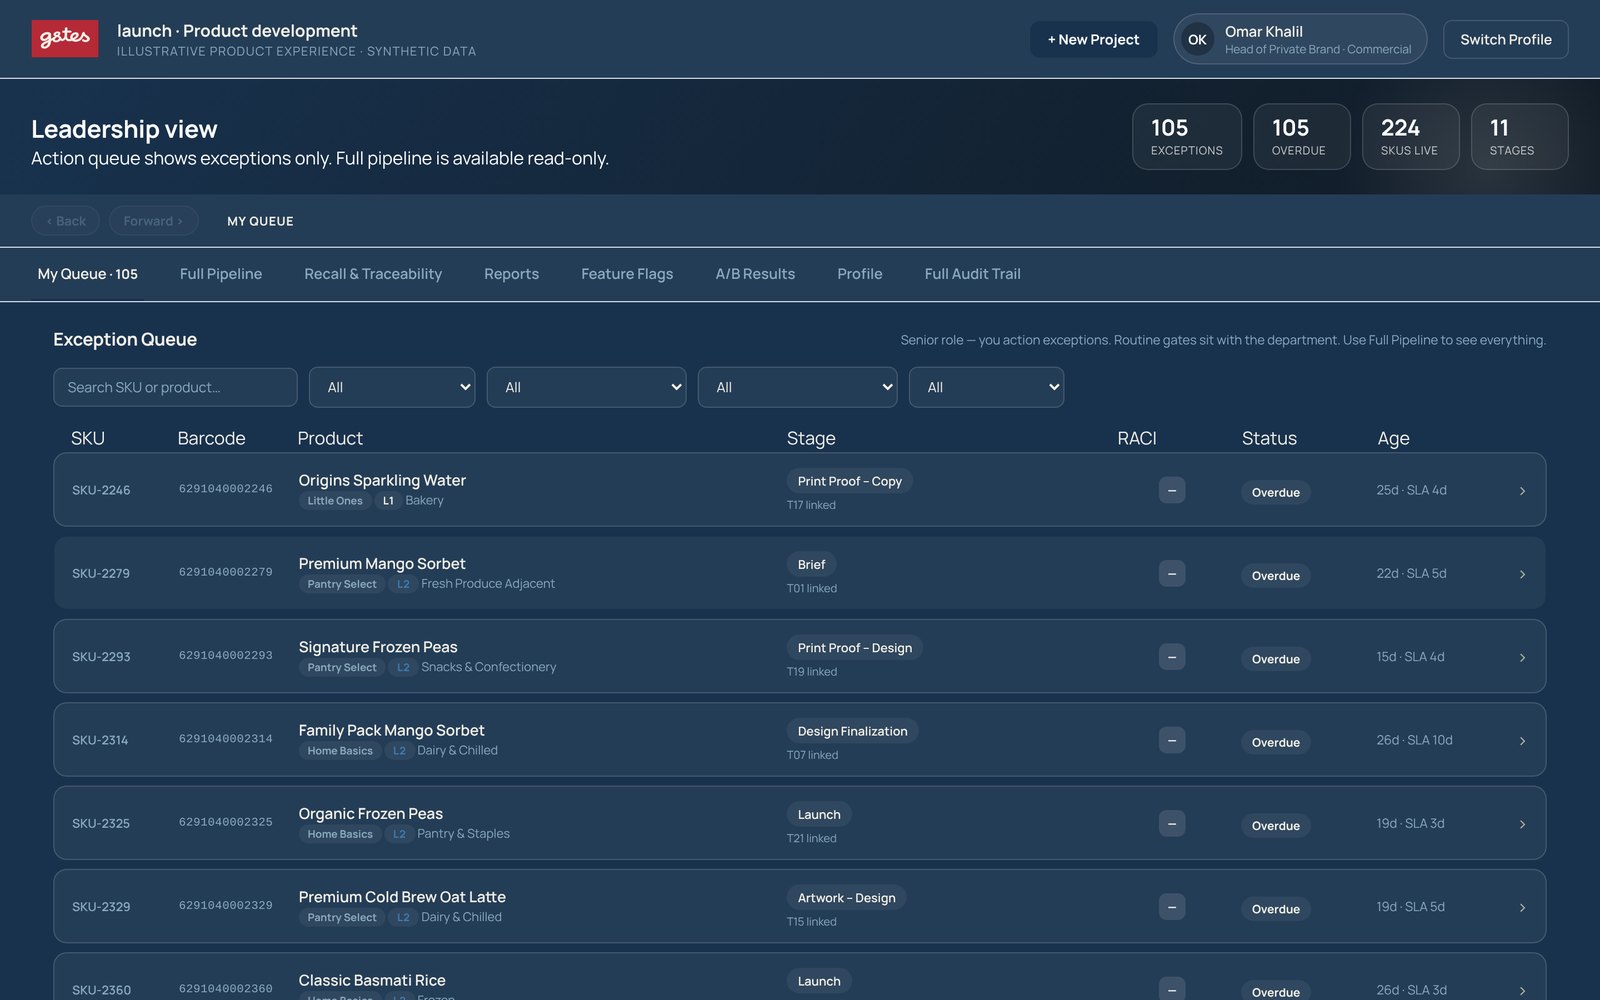
Task: Click RACI dash badge for Signature Frozen Peas
Action: coord(1172,657)
